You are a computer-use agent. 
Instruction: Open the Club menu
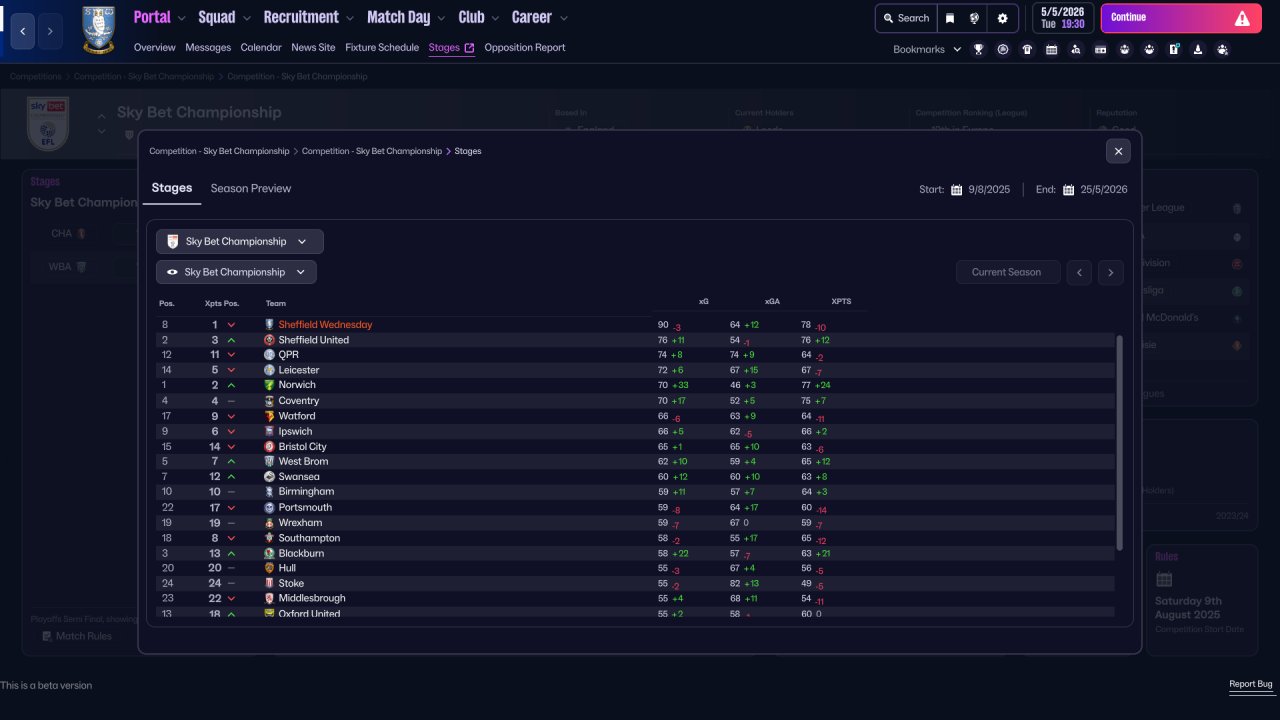pos(479,17)
